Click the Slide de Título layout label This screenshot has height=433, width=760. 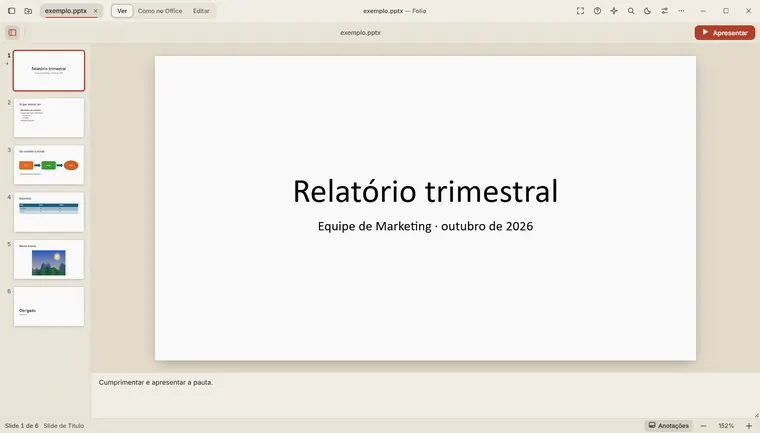(63, 425)
